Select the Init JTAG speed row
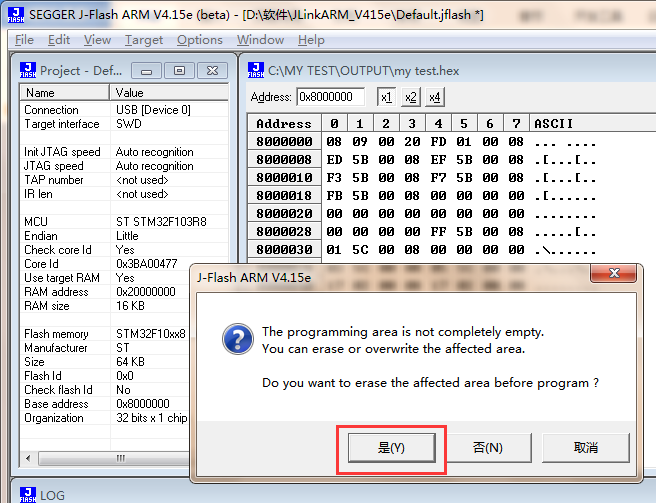The width and height of the screenshot is (656, 503). (124, 152)
